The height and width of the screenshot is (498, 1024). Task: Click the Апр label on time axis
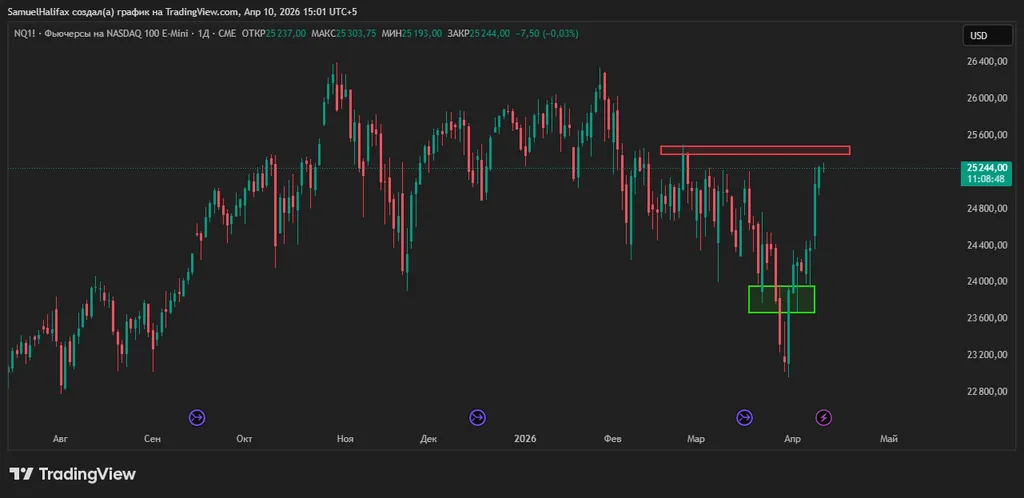[x=792, y=438]
